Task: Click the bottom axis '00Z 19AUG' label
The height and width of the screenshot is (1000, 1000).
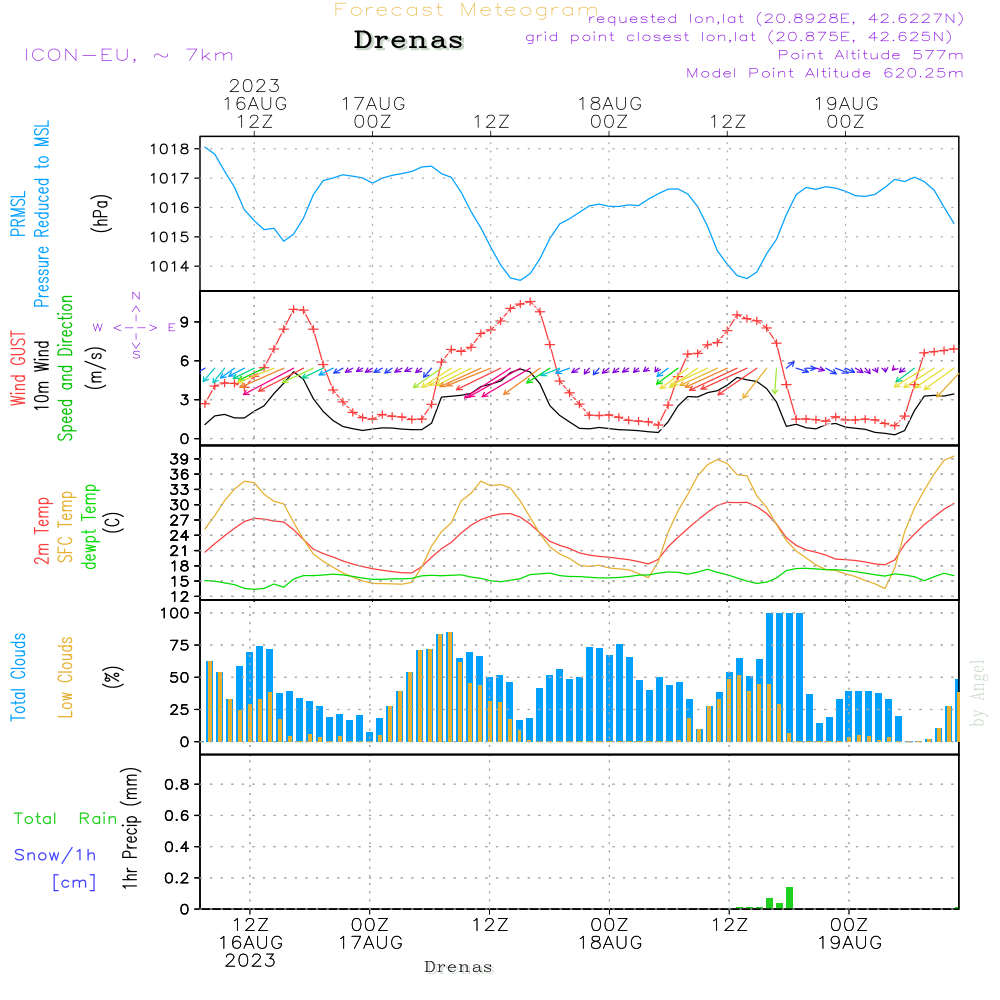Action: 850,933
